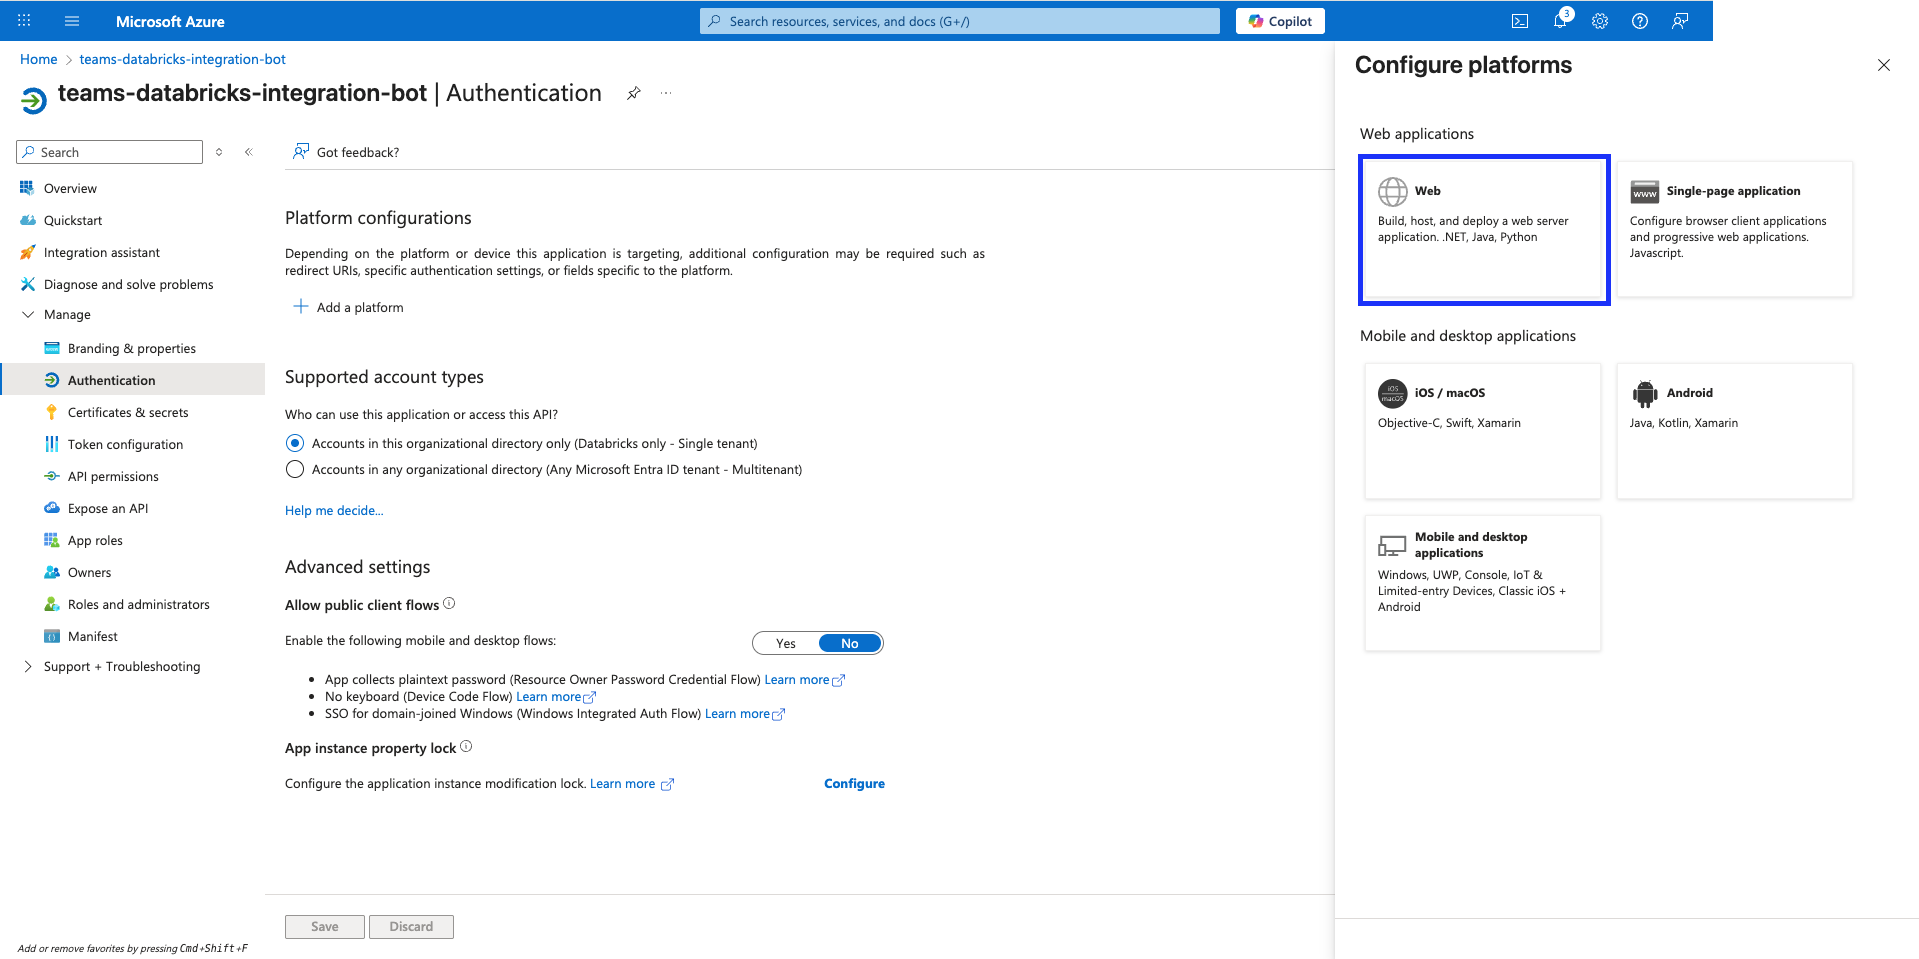The width and height of the screenshot is (1919, 959).
Task: Click Add a platform
Action: click(x=348, y=307)
